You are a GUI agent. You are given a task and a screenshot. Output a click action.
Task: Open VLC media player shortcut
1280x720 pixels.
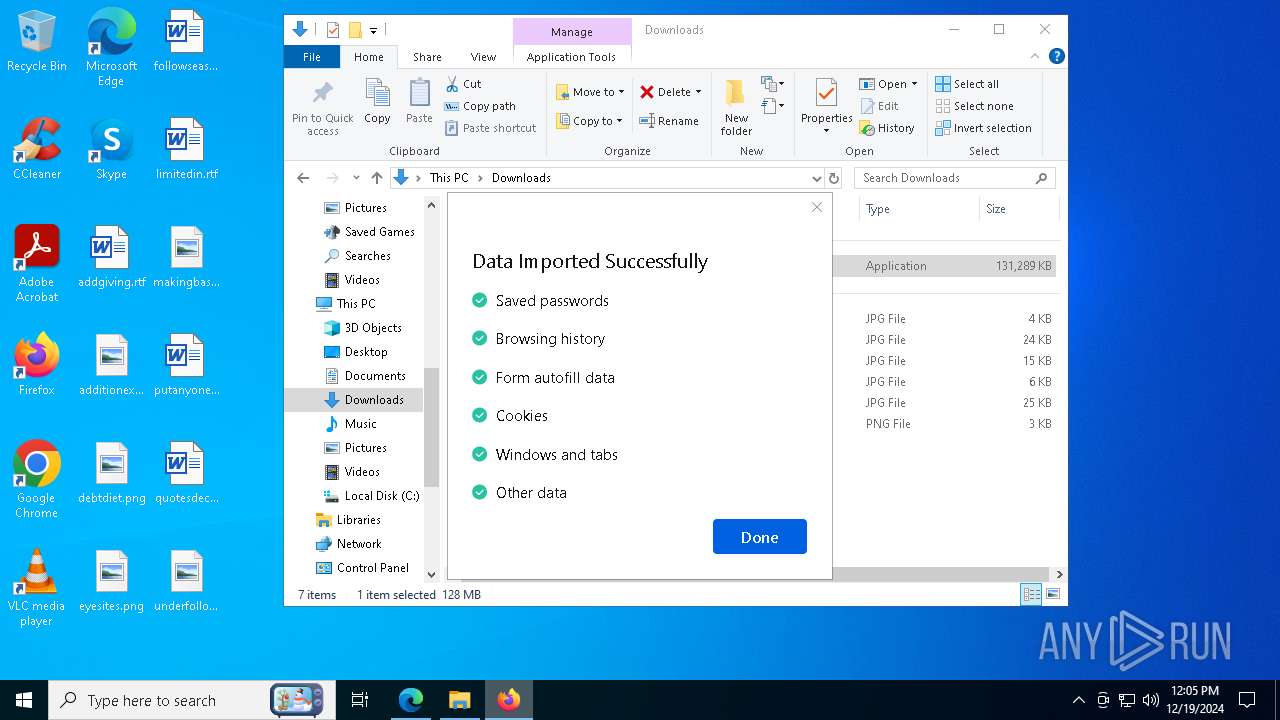point(37,588)
